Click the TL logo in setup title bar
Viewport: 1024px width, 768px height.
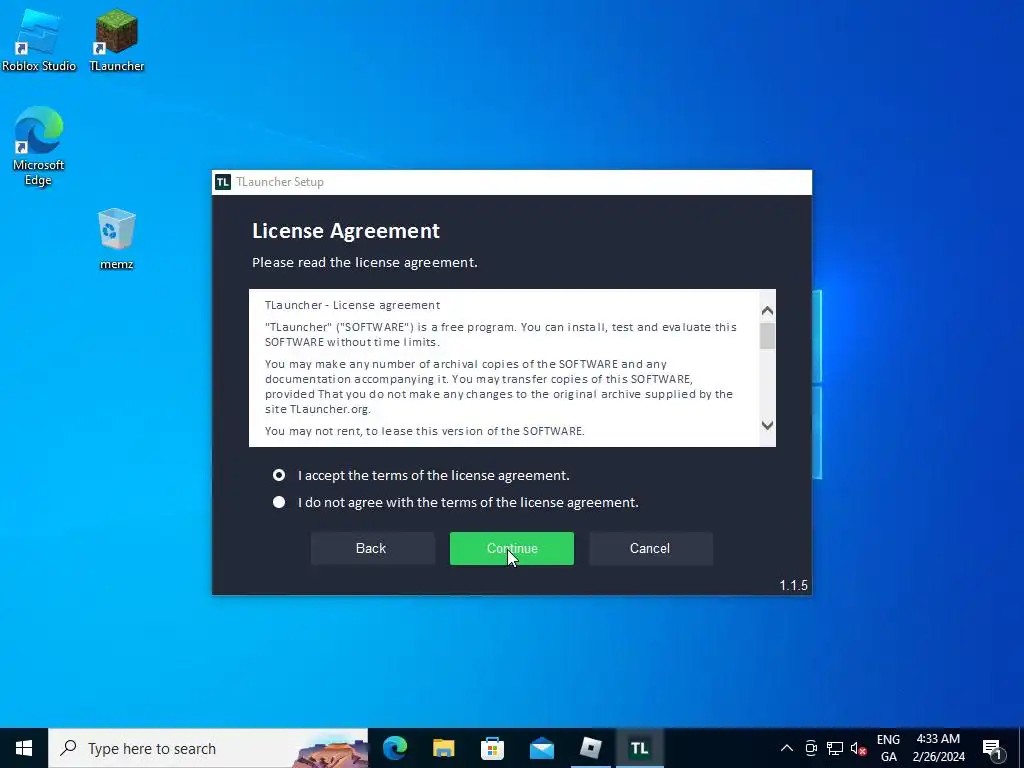tap(223, 182)
